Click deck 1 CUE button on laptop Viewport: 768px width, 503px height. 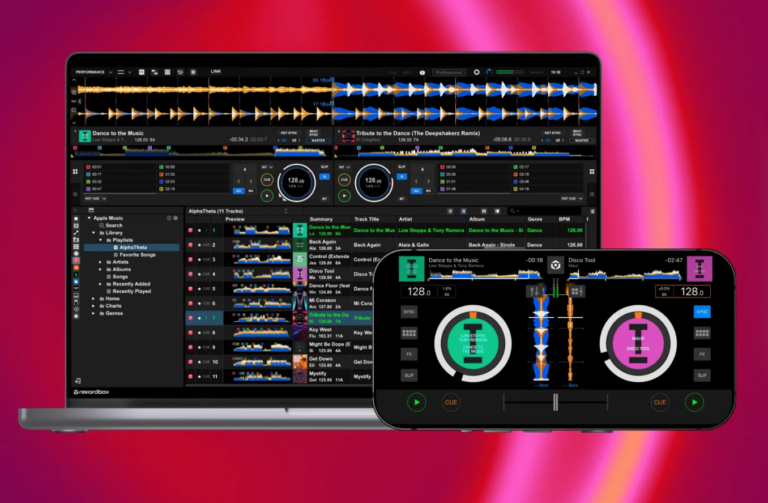click(267, 180)
